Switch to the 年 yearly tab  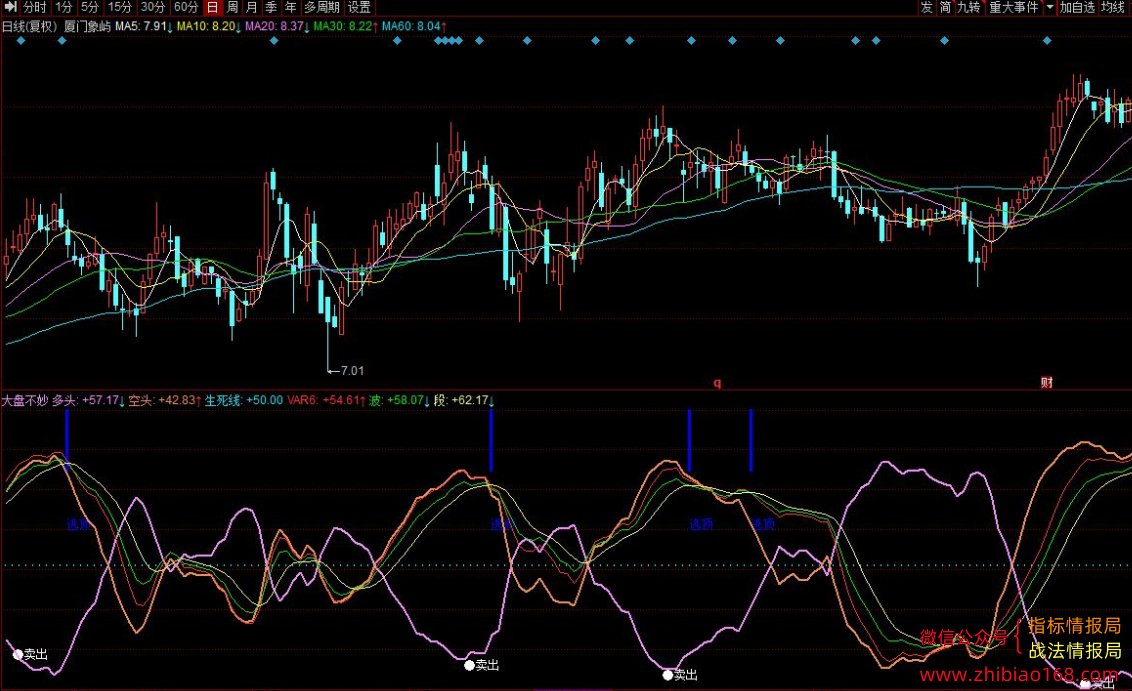point(290,7)
